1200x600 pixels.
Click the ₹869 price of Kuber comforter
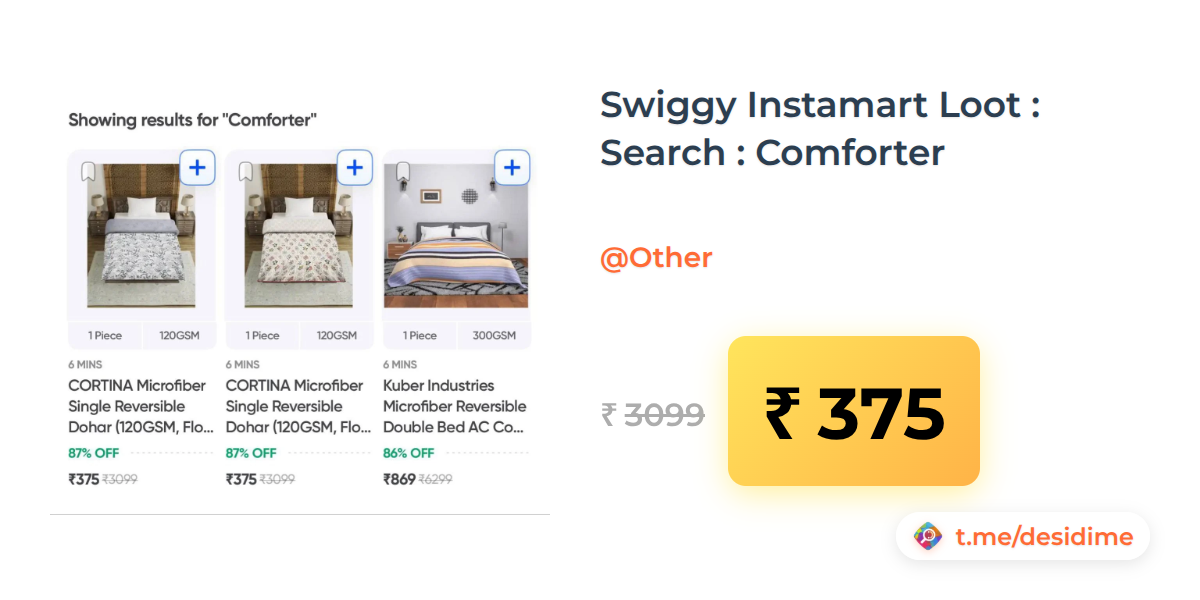click(399, 479)
